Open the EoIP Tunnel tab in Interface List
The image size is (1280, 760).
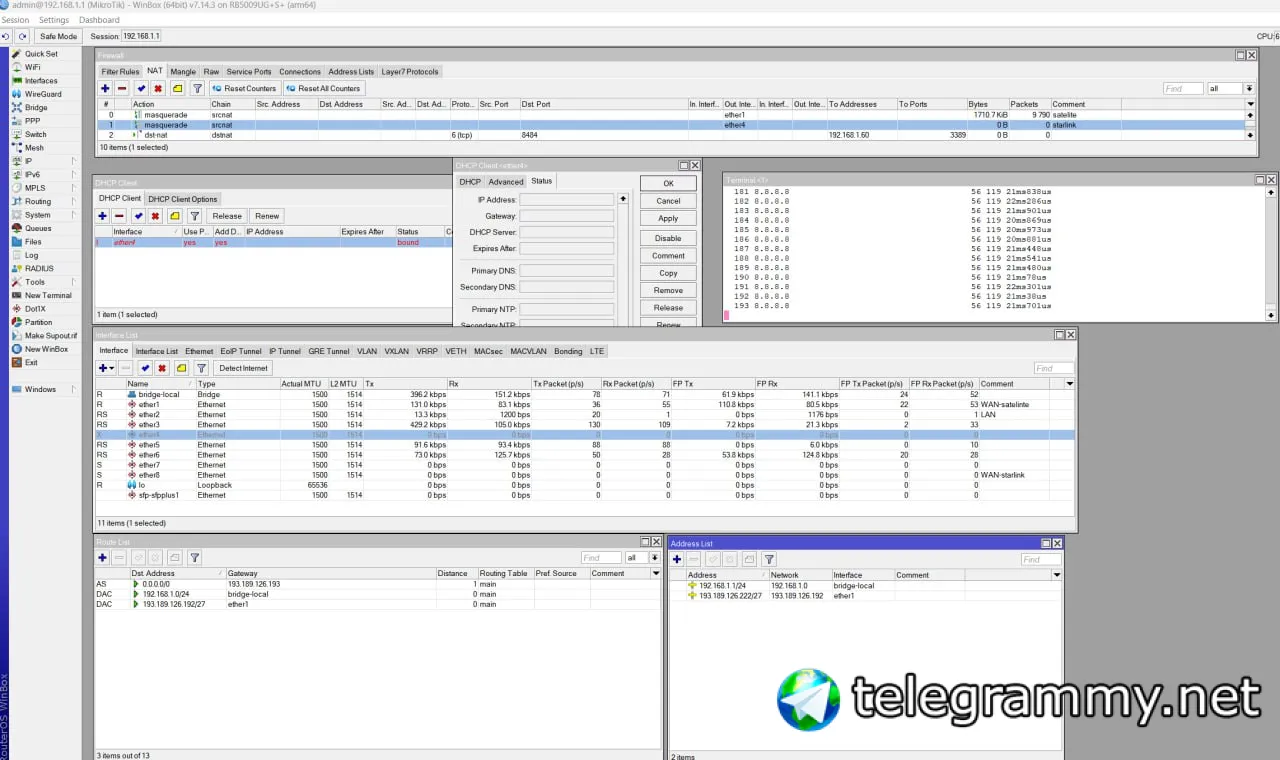(x=241, y=351)
